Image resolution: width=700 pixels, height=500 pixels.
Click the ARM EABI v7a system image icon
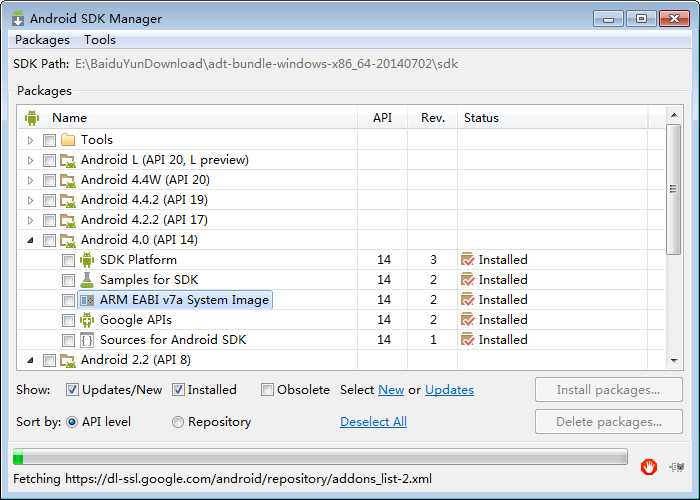(x=87, y=300)
